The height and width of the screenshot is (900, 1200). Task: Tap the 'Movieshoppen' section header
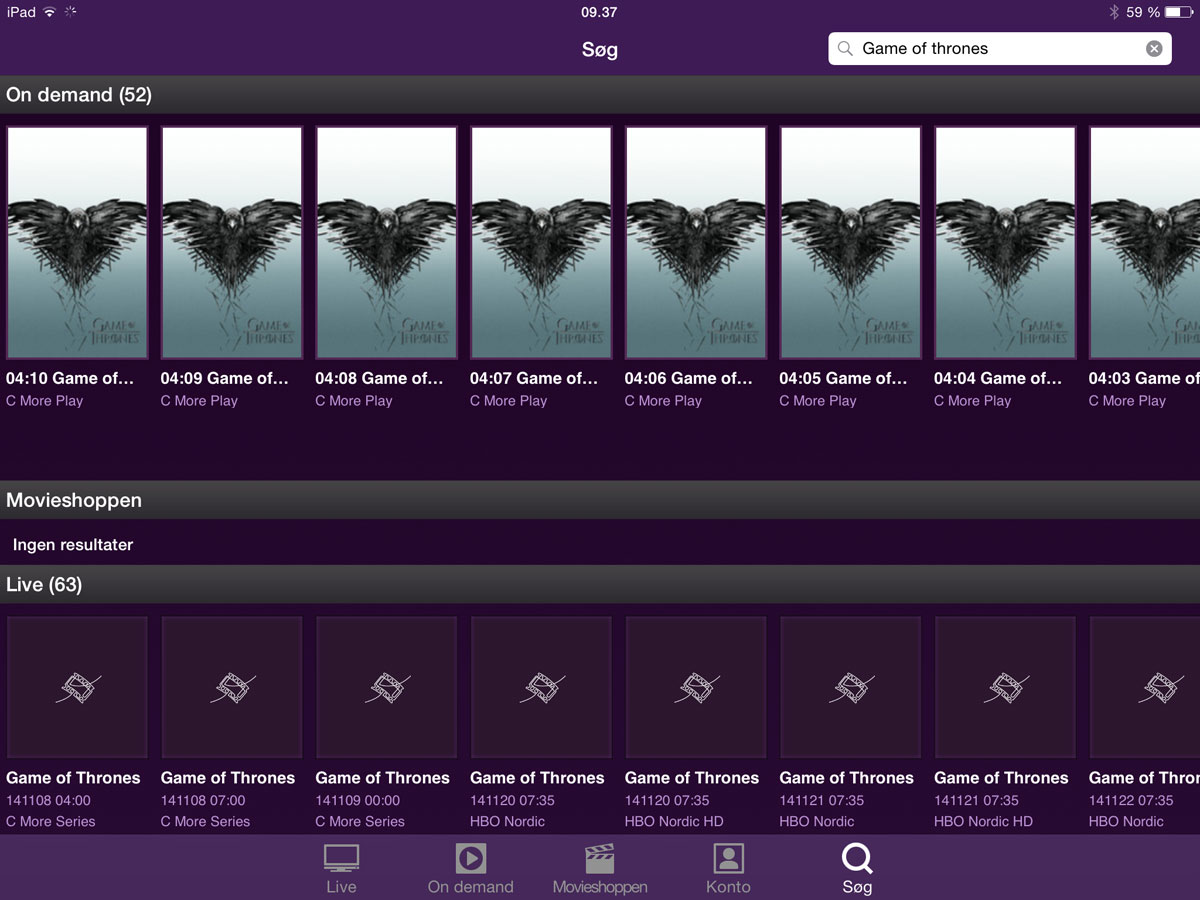[600, 500]
